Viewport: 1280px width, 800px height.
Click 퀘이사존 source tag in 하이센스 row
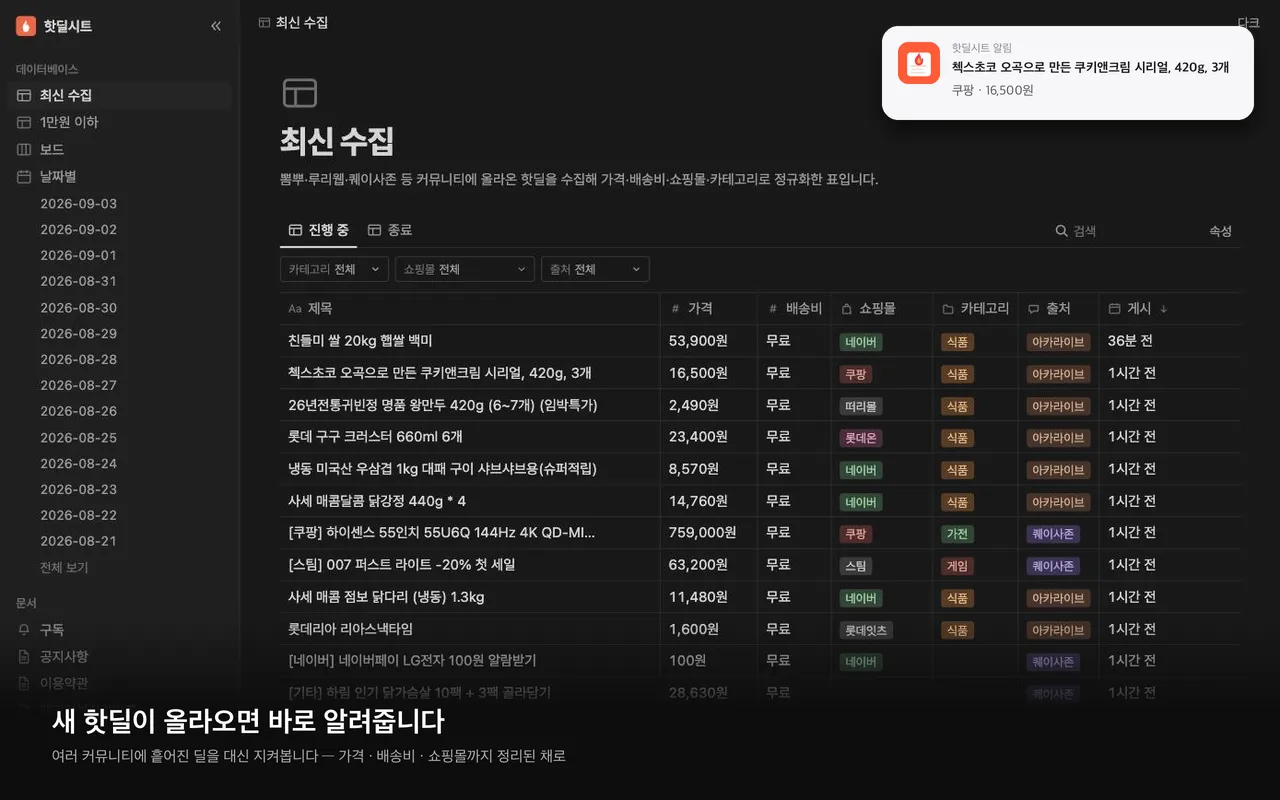(1053, 534)
